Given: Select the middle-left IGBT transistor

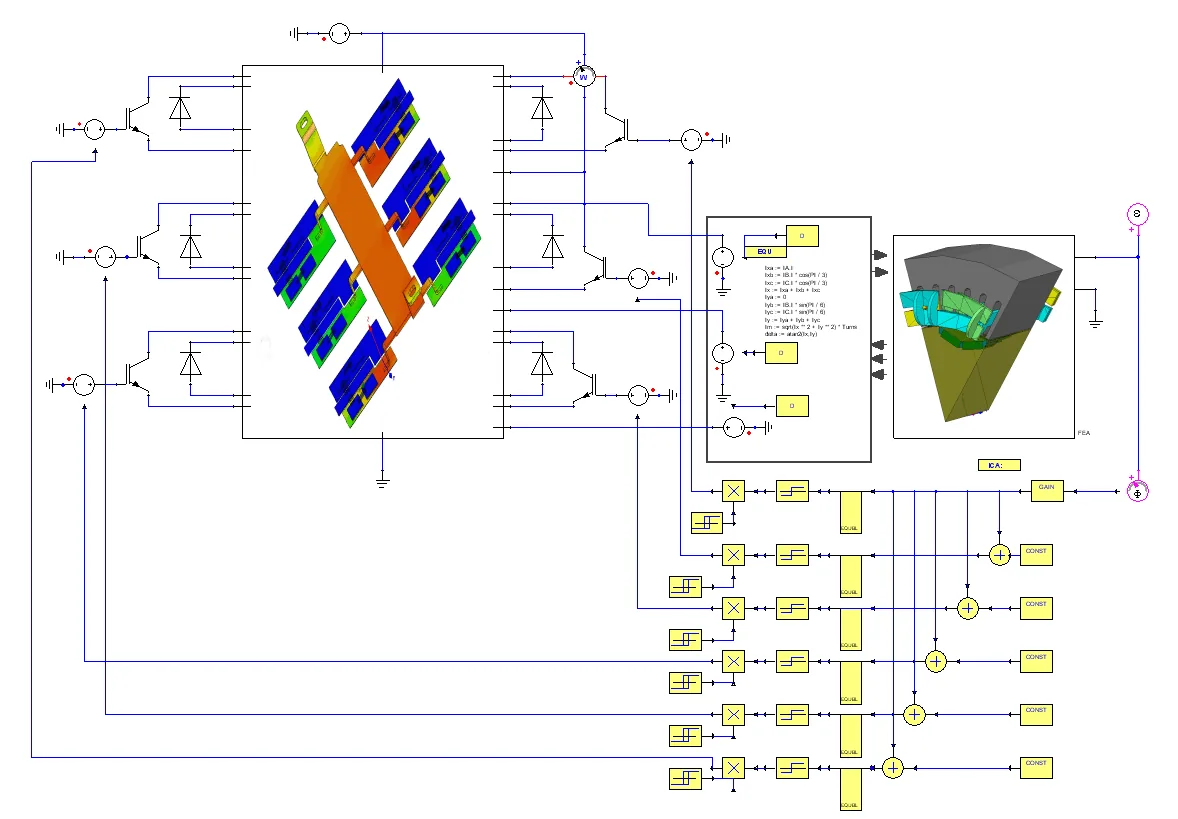Looking at the screenshot, I should (x=148, y=246).
